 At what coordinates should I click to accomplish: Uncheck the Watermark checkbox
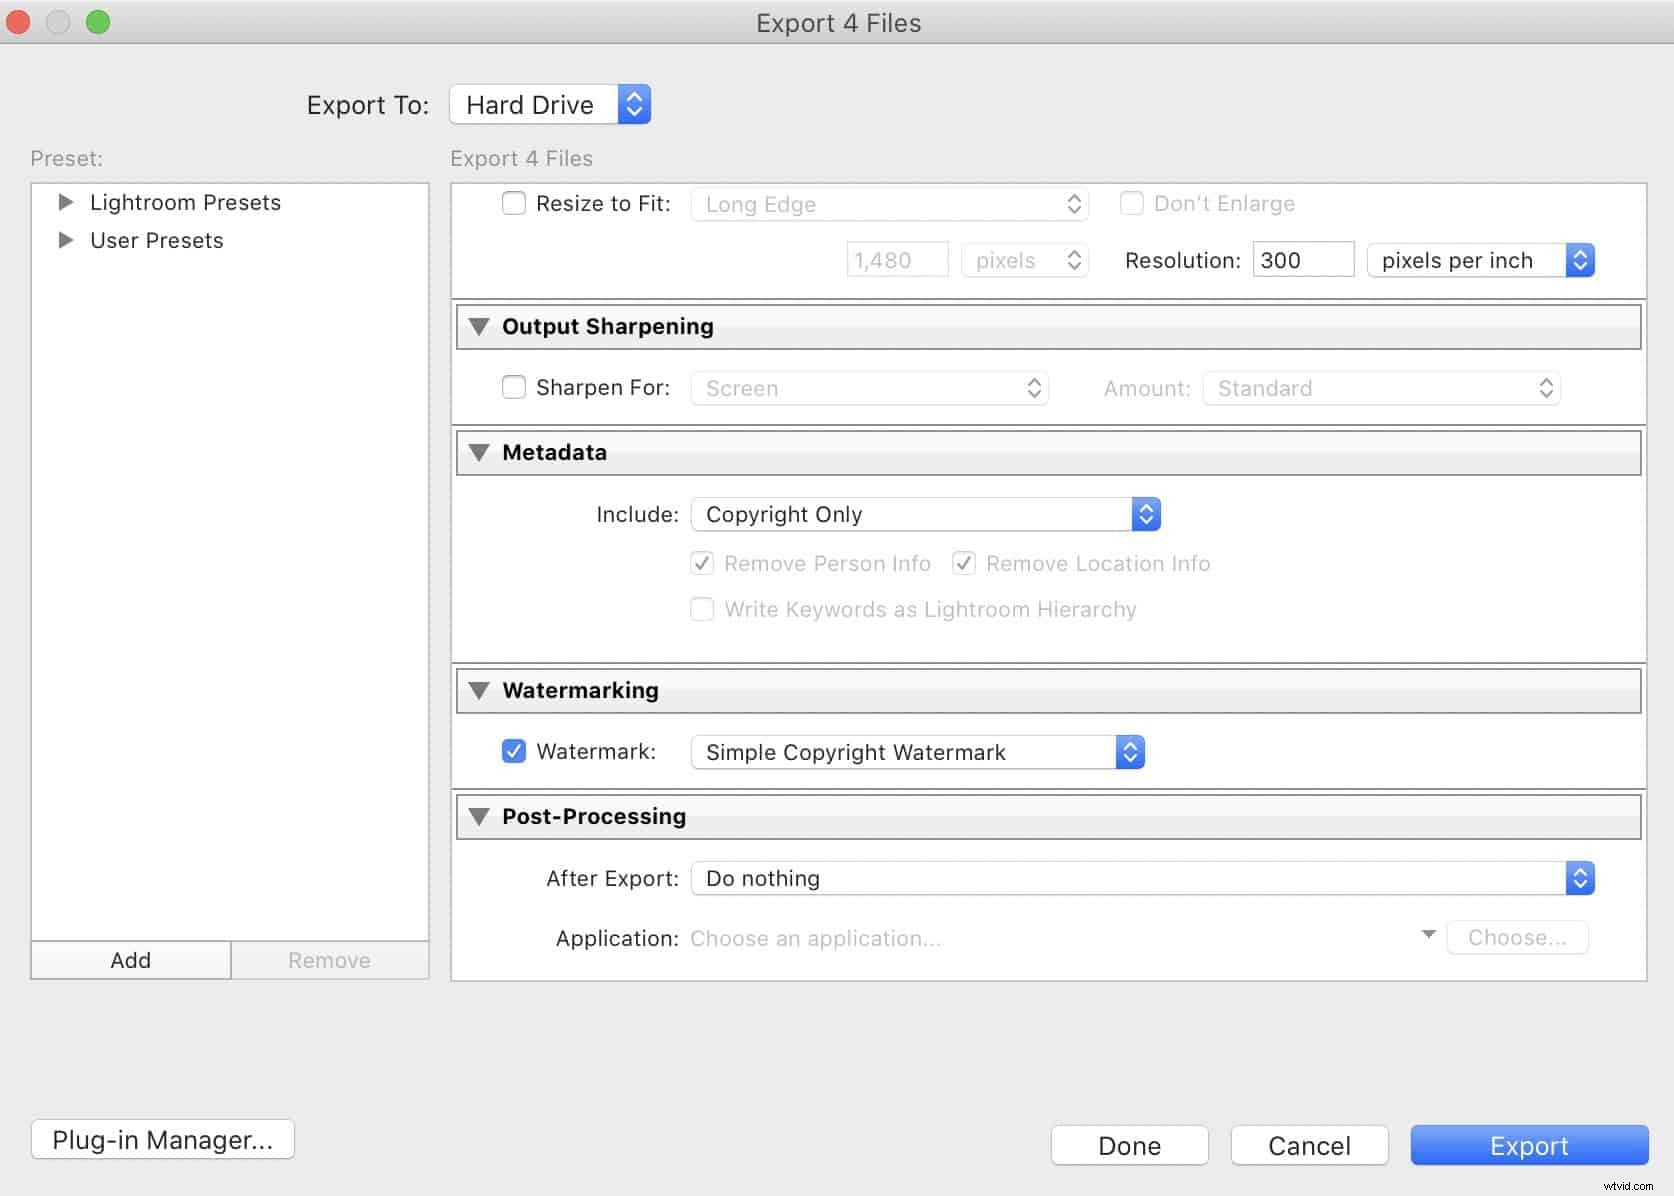pyautogui.click(x=514, y=752)
